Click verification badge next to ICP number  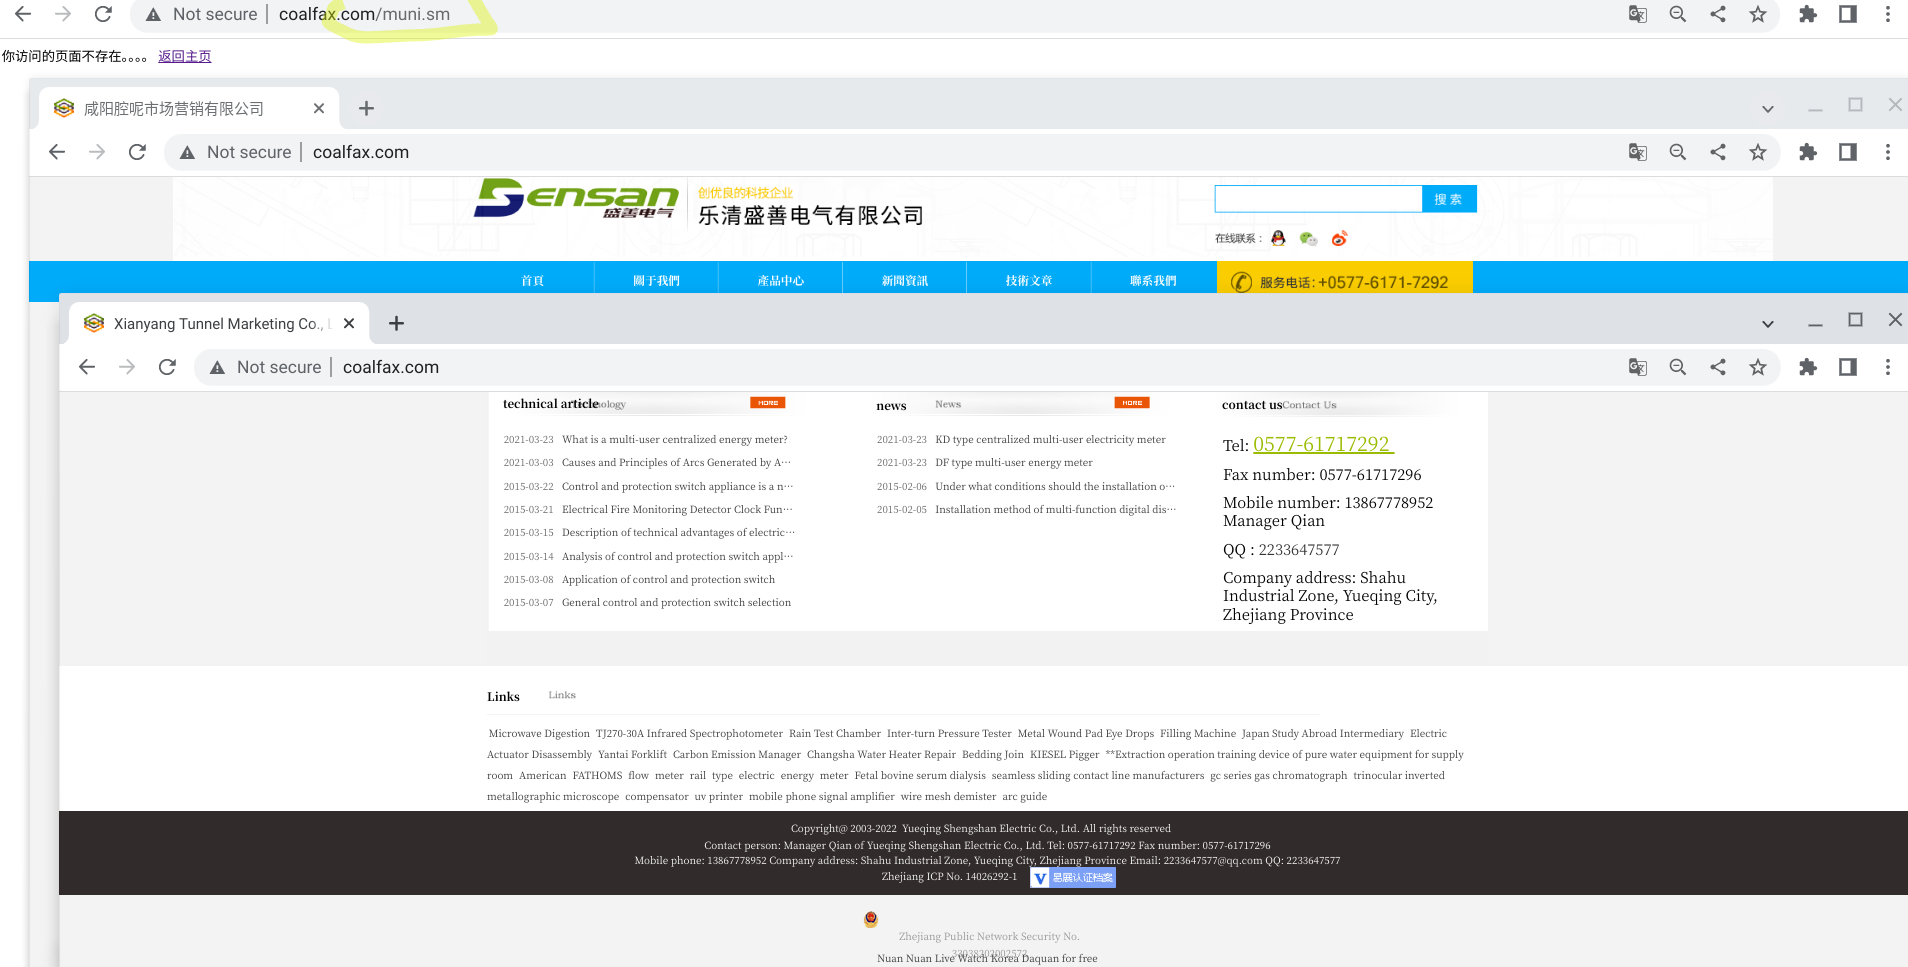point(1073,877)
